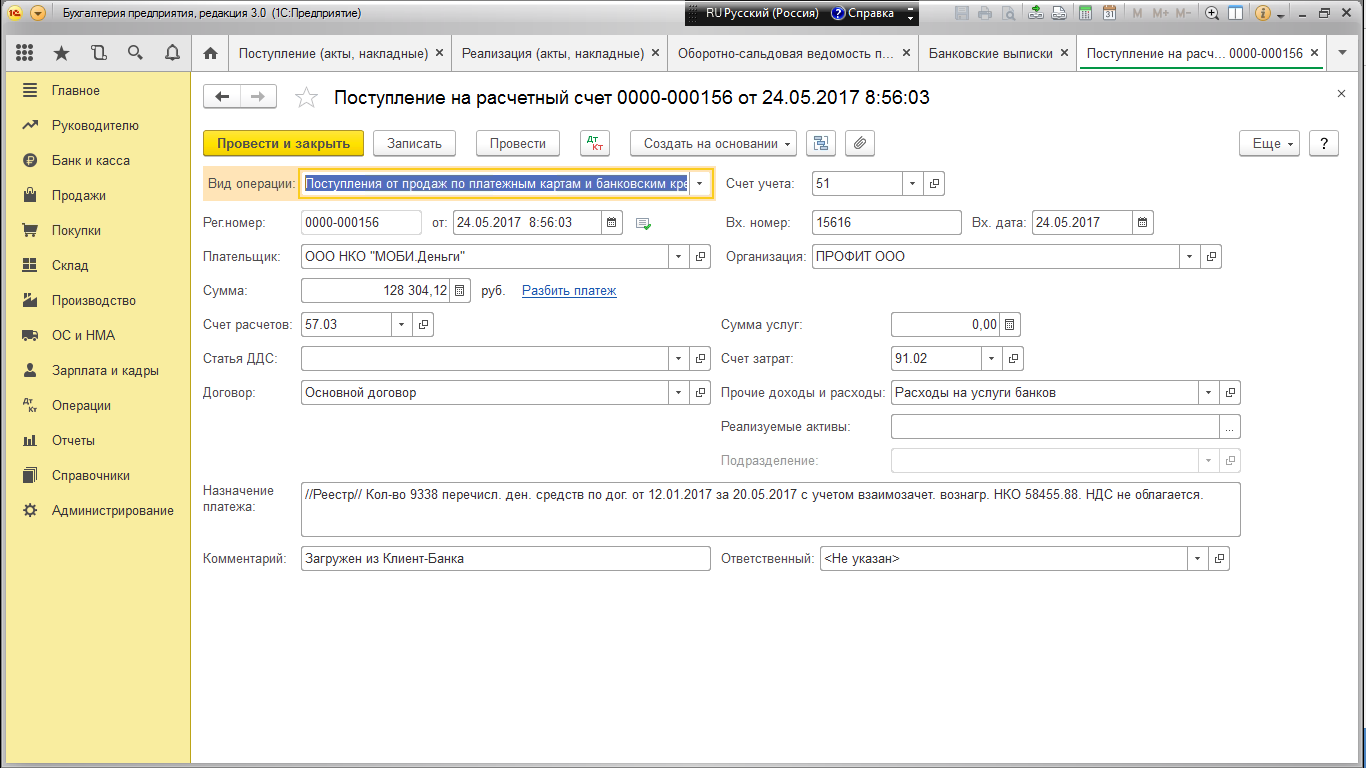Open calculator for Сумма field
The height and width of the screenshot is (768, 1366).
[460, 291]
